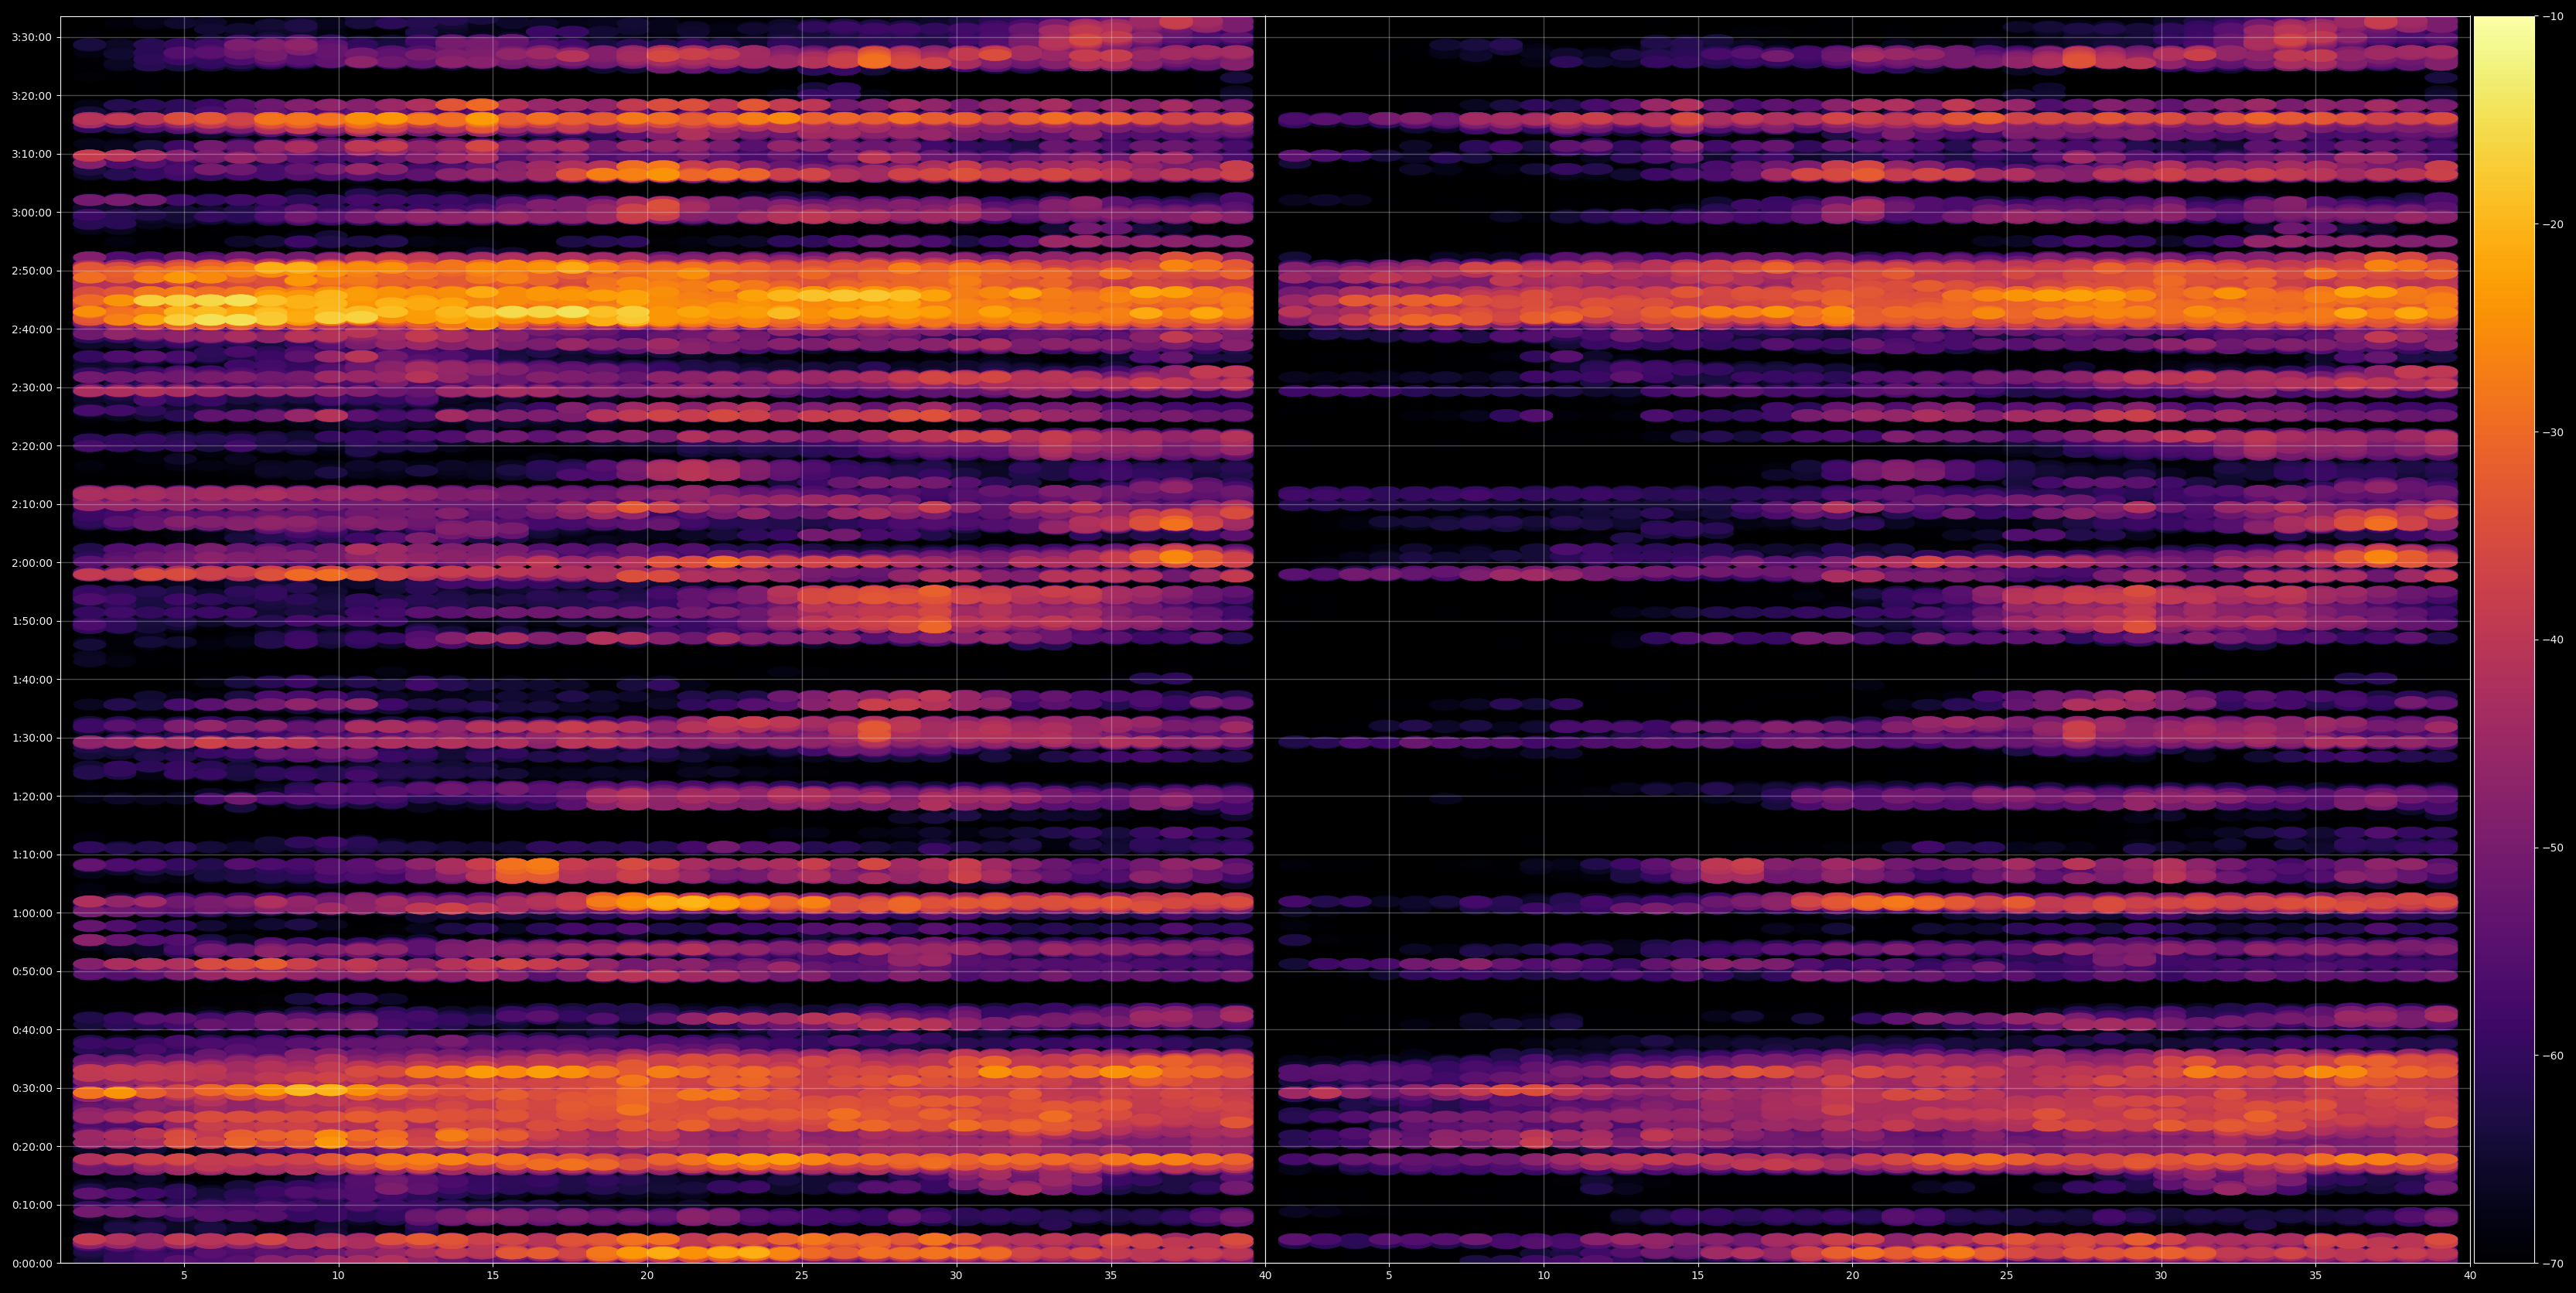This screenshot has width=2576, height=1293.
Task: Click the 2:30:00 time axis label
Action: click(x=31, y=388)
